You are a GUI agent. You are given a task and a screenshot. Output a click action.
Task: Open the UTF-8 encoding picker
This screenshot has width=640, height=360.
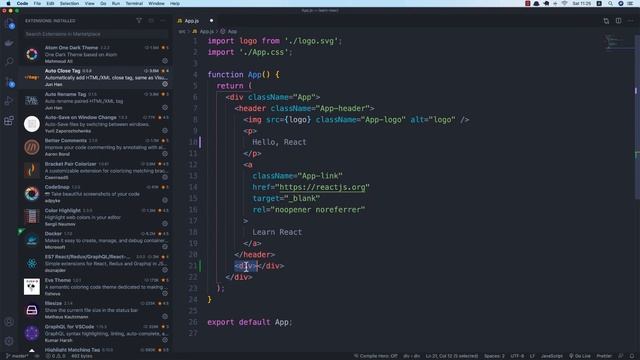pyautogui.click(x=517, y=356)
